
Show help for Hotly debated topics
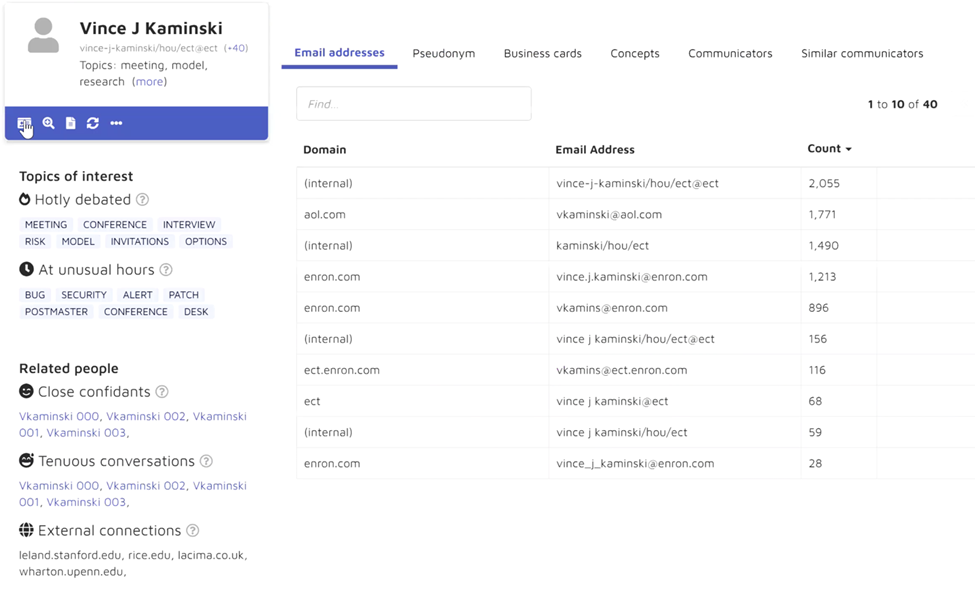click(142, 200)
